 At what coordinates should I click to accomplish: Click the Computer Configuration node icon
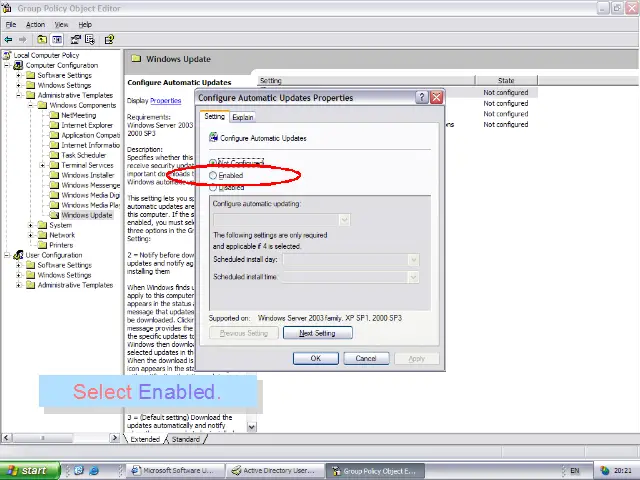tap(18, 65)
